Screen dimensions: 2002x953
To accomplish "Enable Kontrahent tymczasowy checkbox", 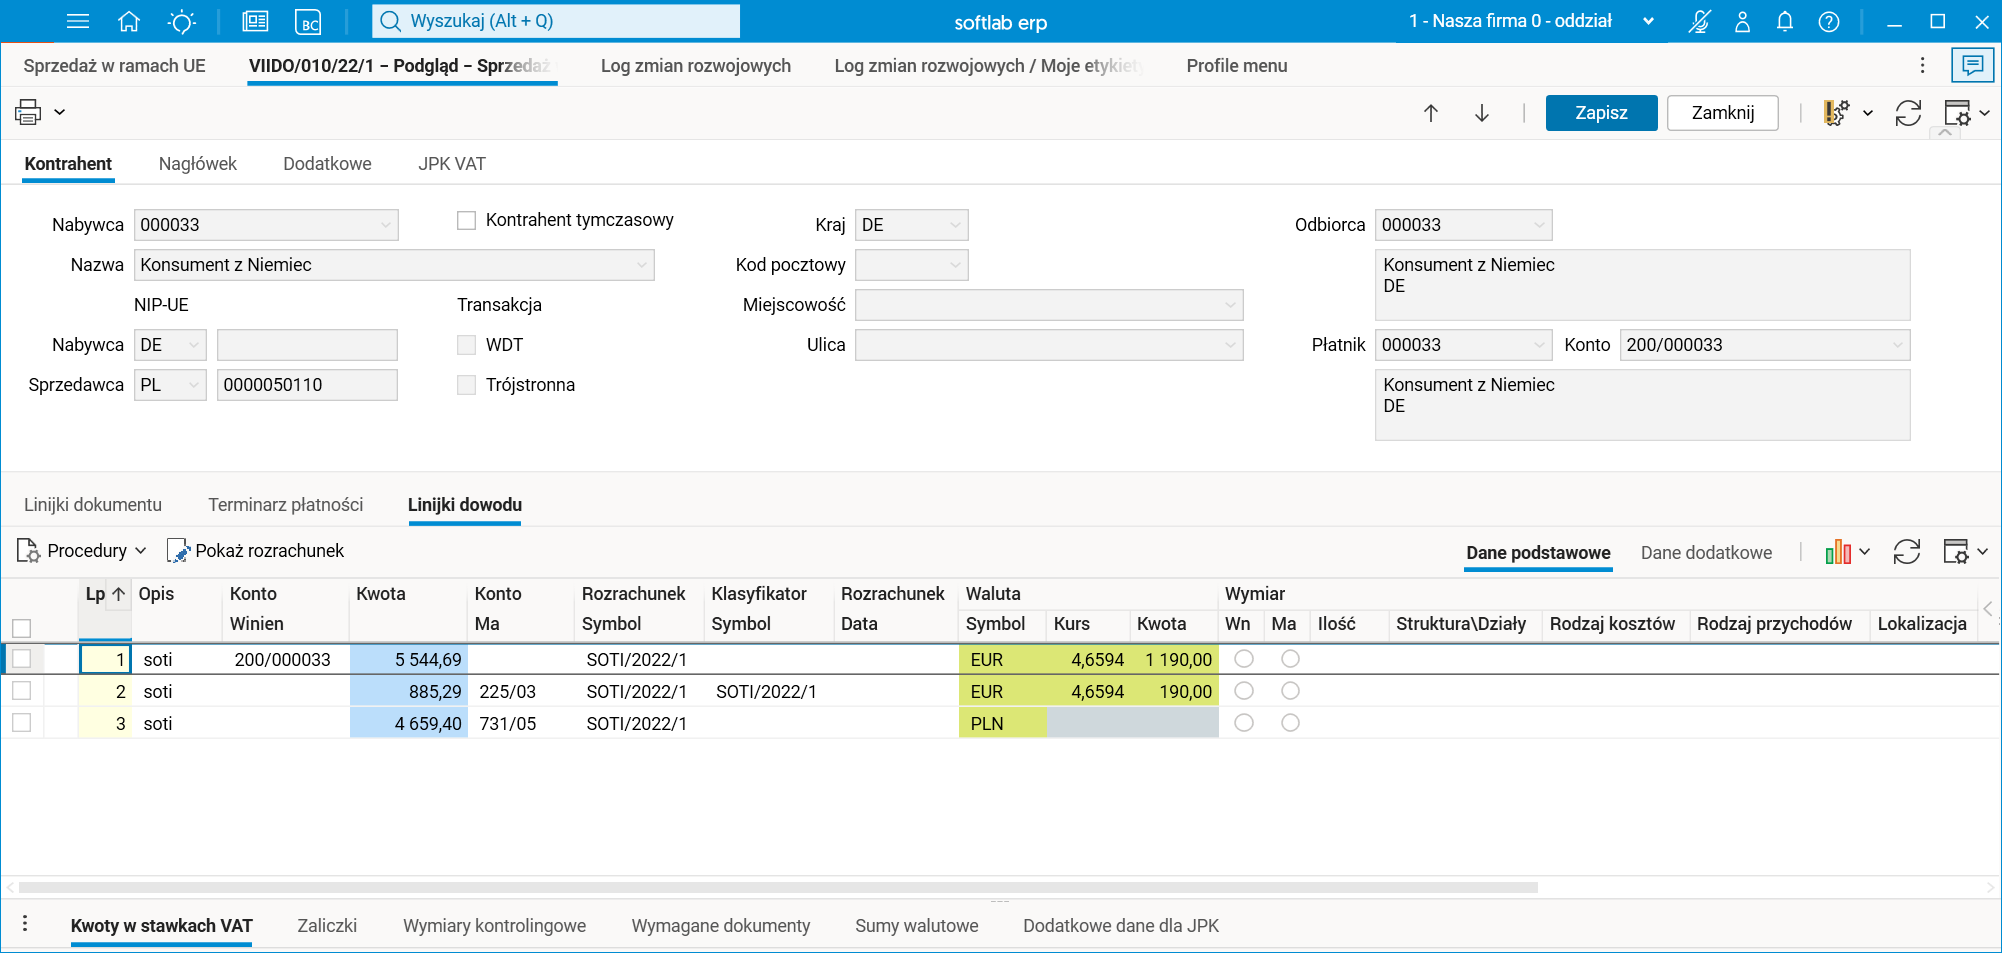I will (466, 220).
